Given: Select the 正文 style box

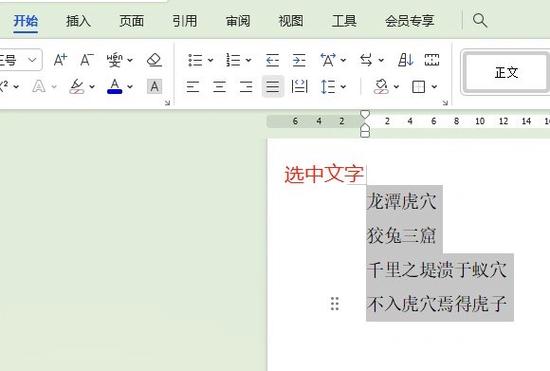Looking at the screenshot, I should click(506, 73).
